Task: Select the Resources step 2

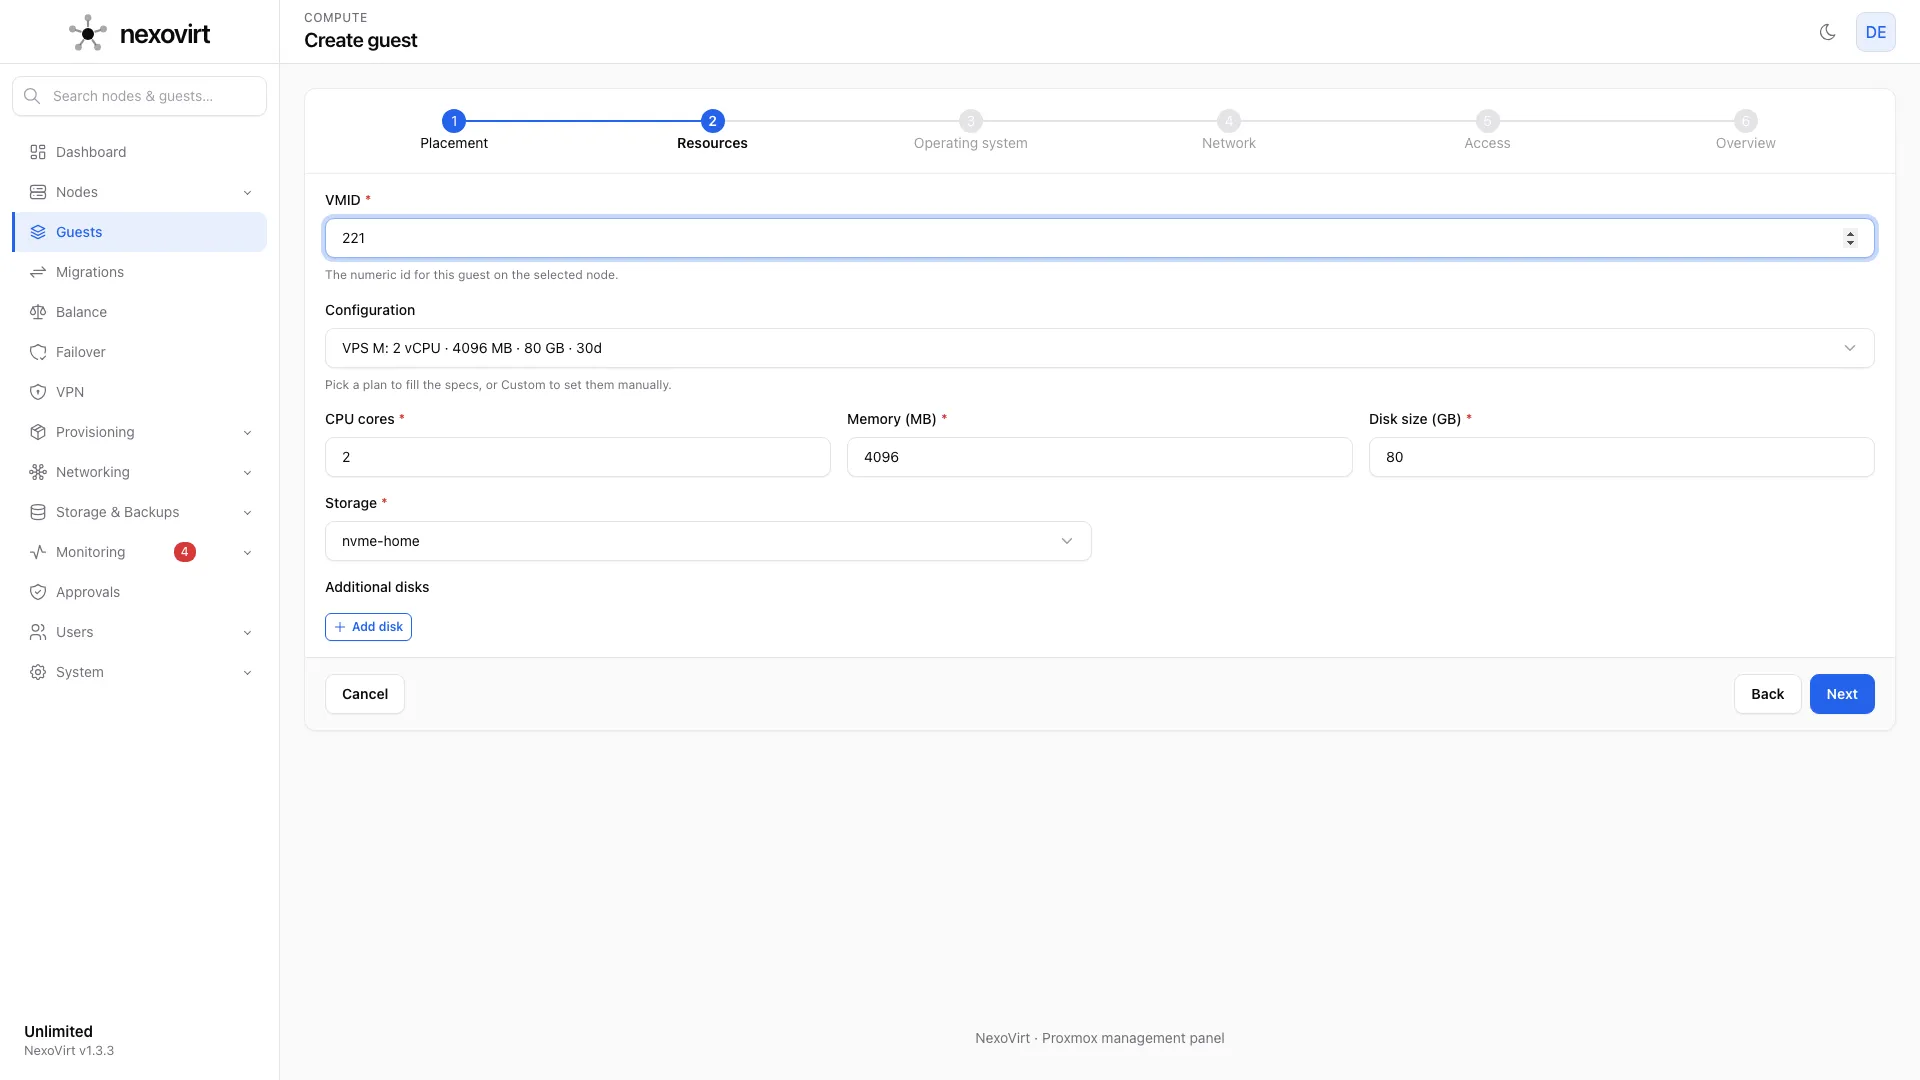Action: pos(712,130)
